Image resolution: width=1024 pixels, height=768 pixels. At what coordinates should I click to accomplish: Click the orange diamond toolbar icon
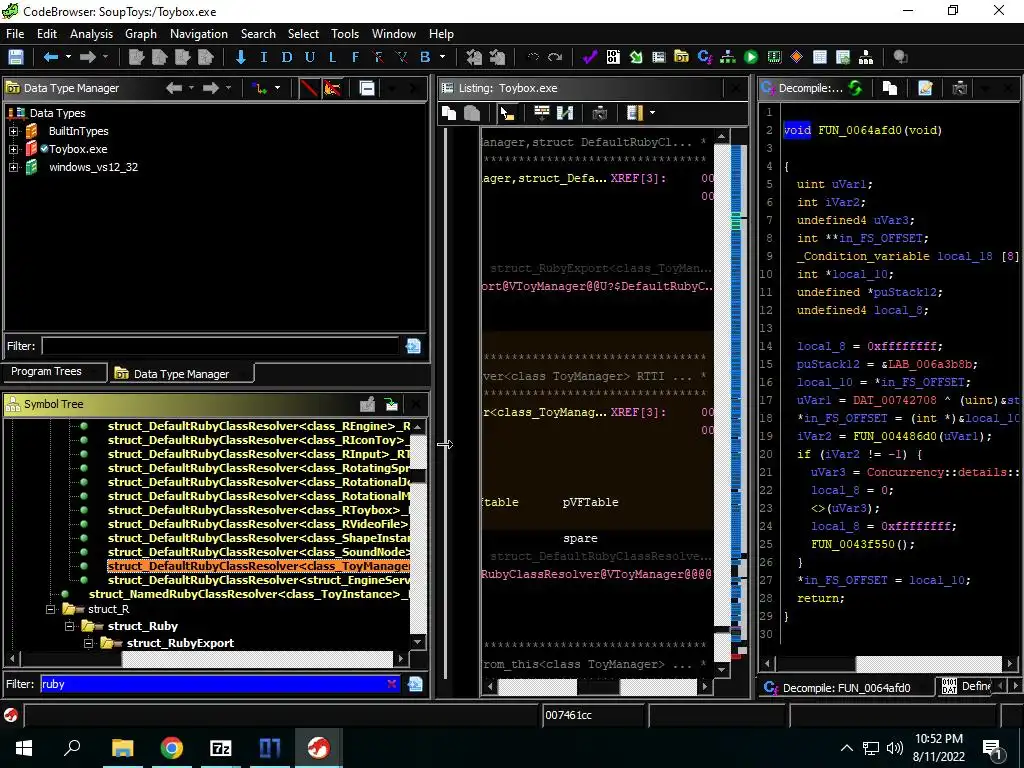(796, 57)
